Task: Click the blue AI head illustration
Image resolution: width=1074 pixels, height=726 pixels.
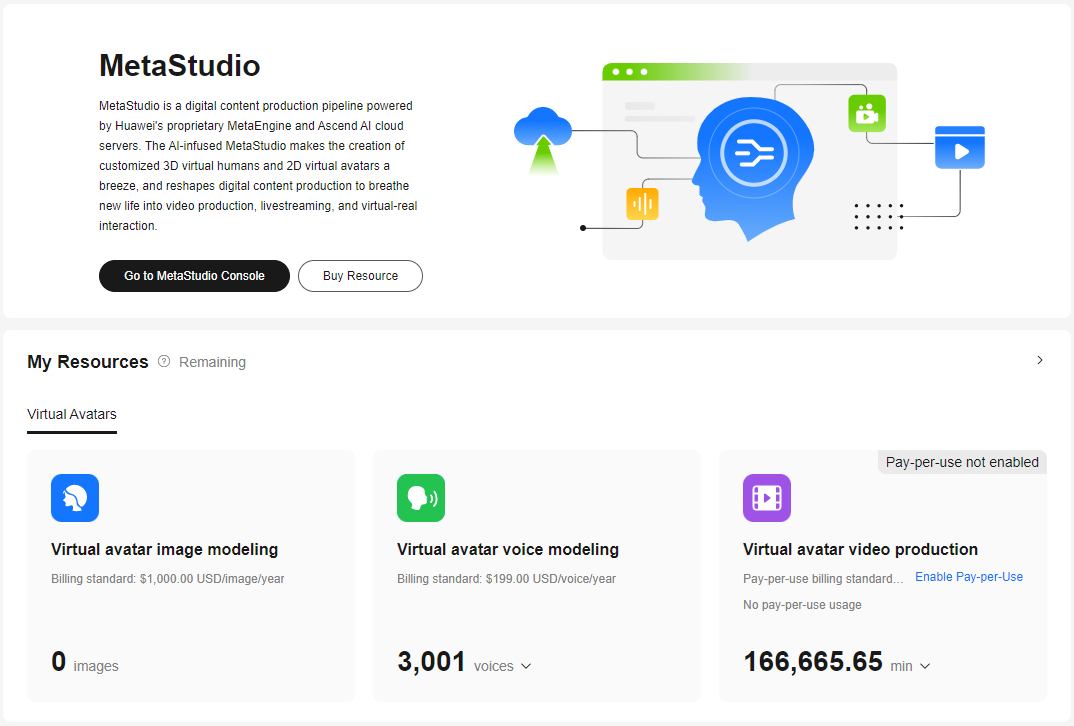Action: click(752, 168)
